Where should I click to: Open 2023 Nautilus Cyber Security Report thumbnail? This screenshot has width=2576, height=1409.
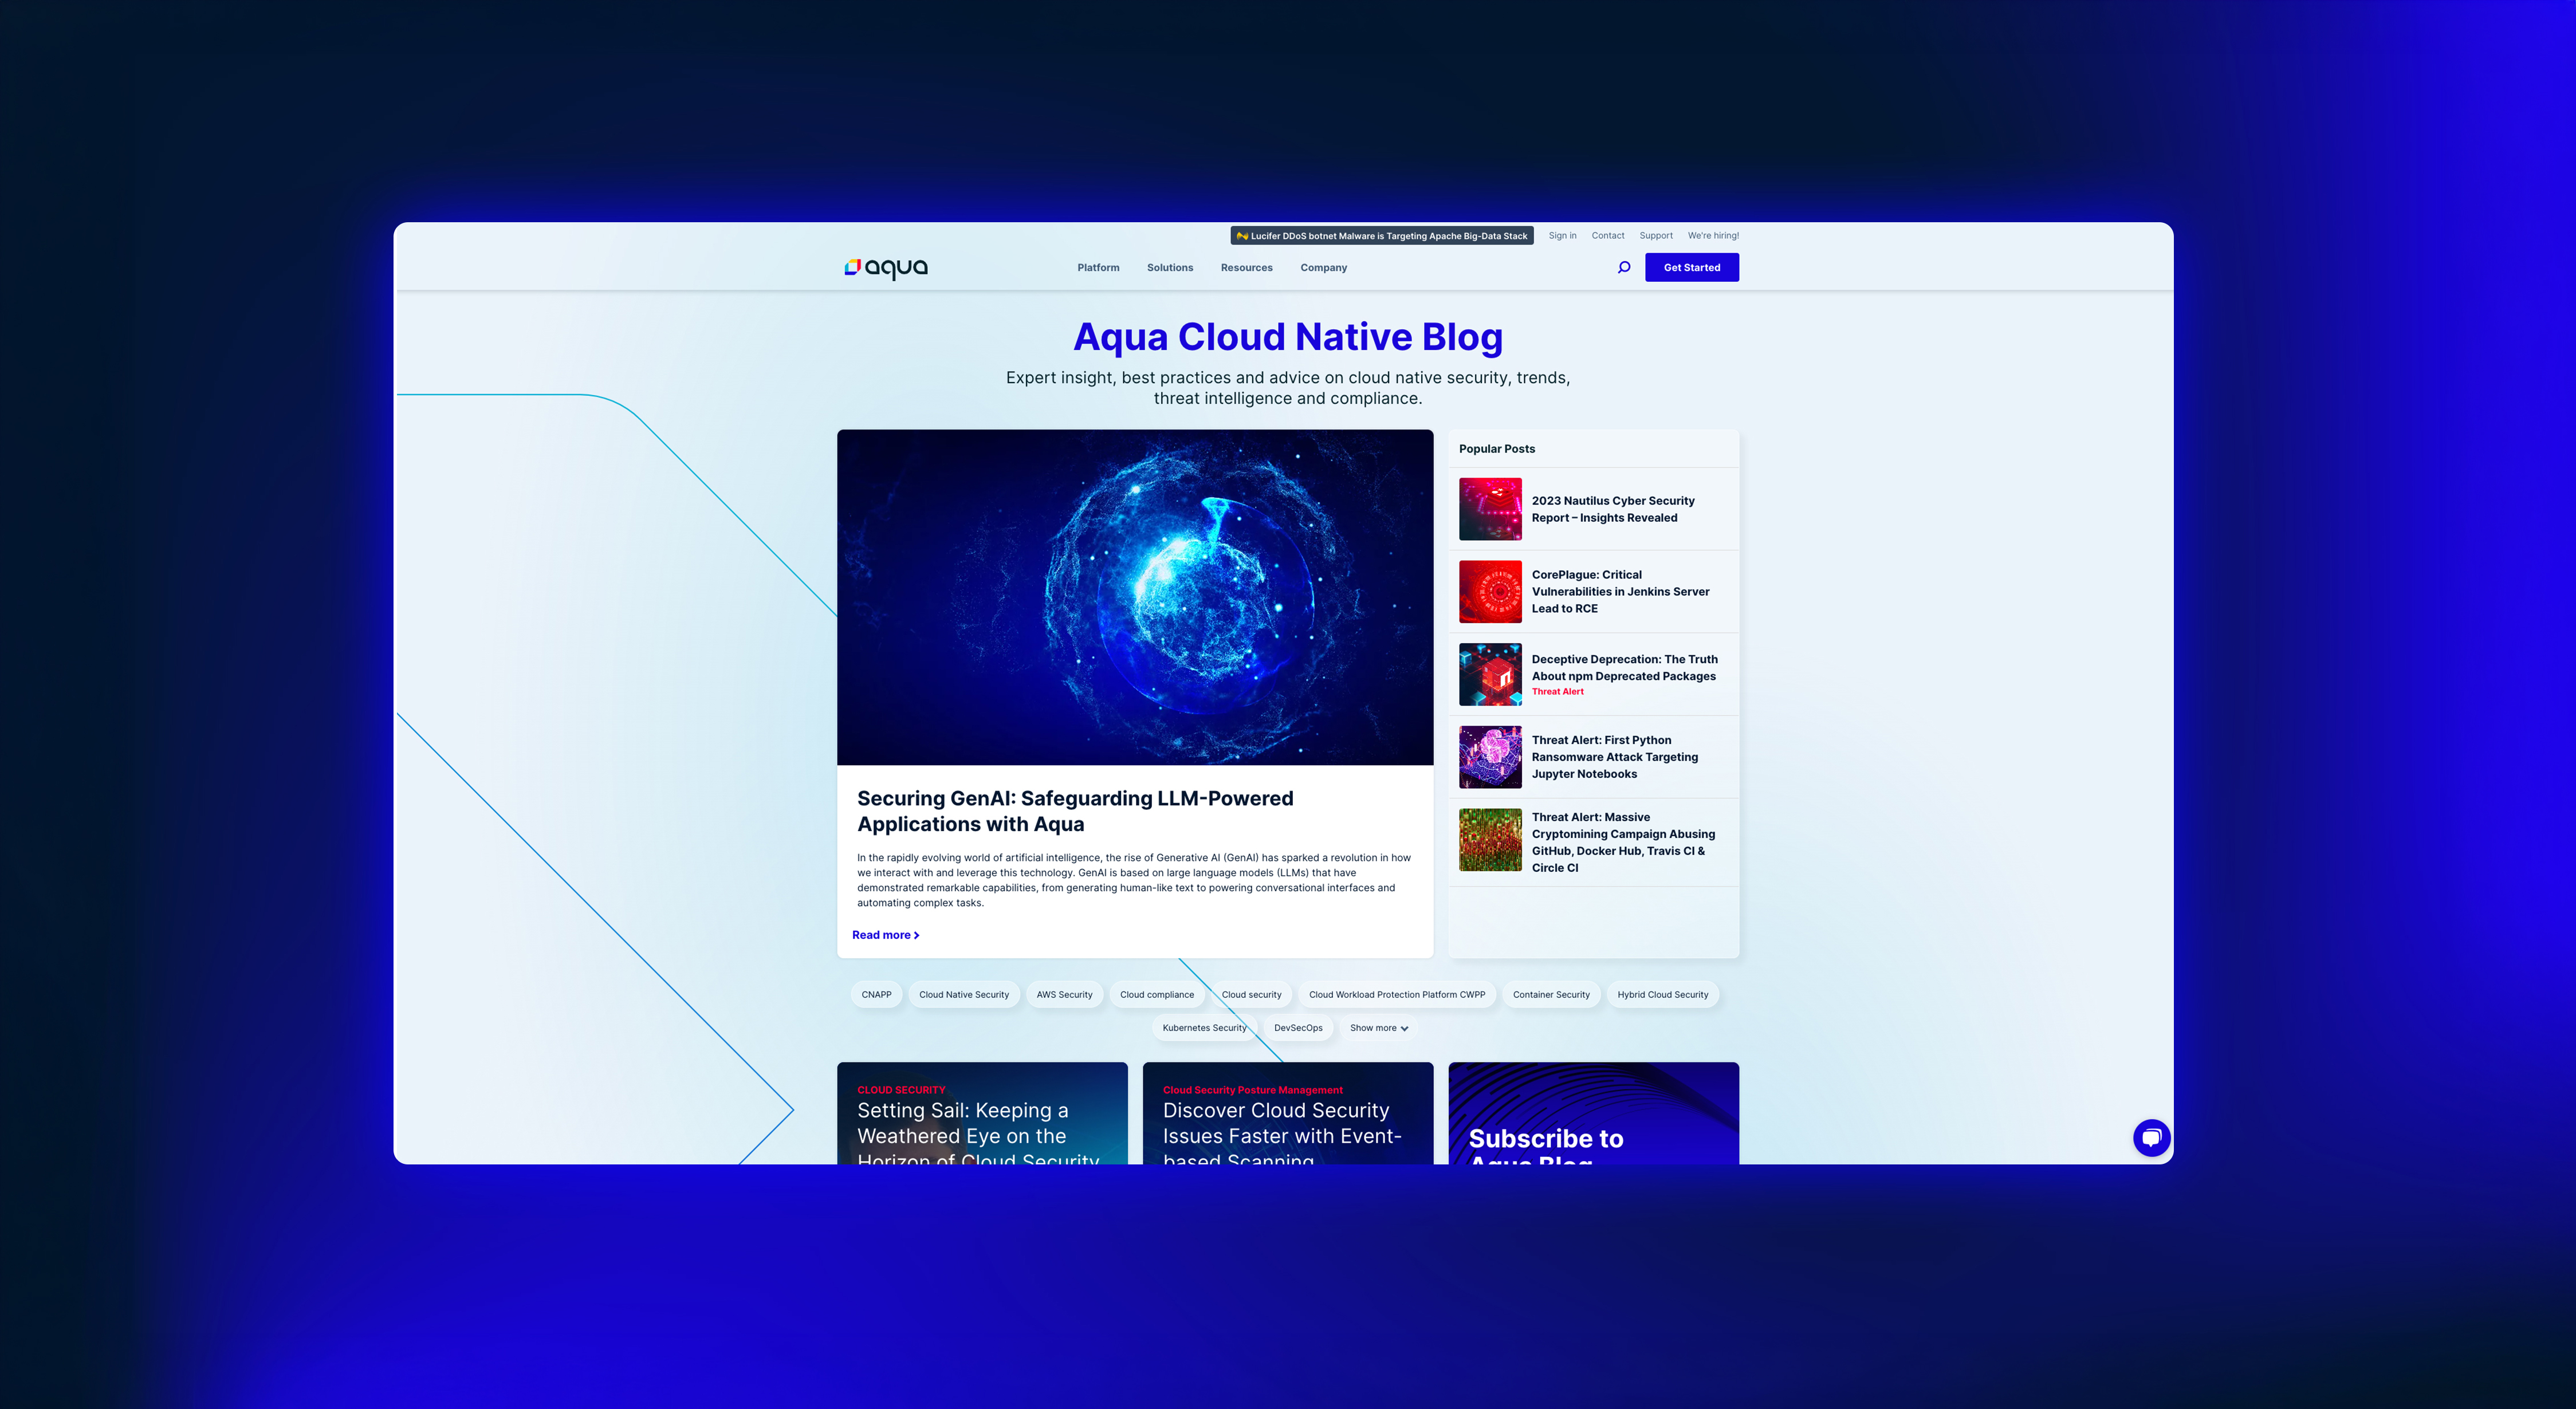click(x=1490, y=509)
